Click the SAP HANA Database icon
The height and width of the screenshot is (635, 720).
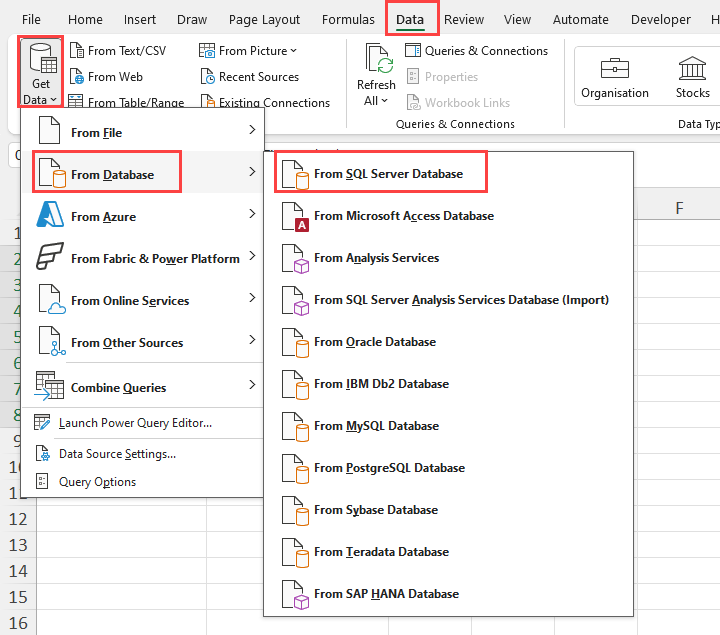(295, 595)
